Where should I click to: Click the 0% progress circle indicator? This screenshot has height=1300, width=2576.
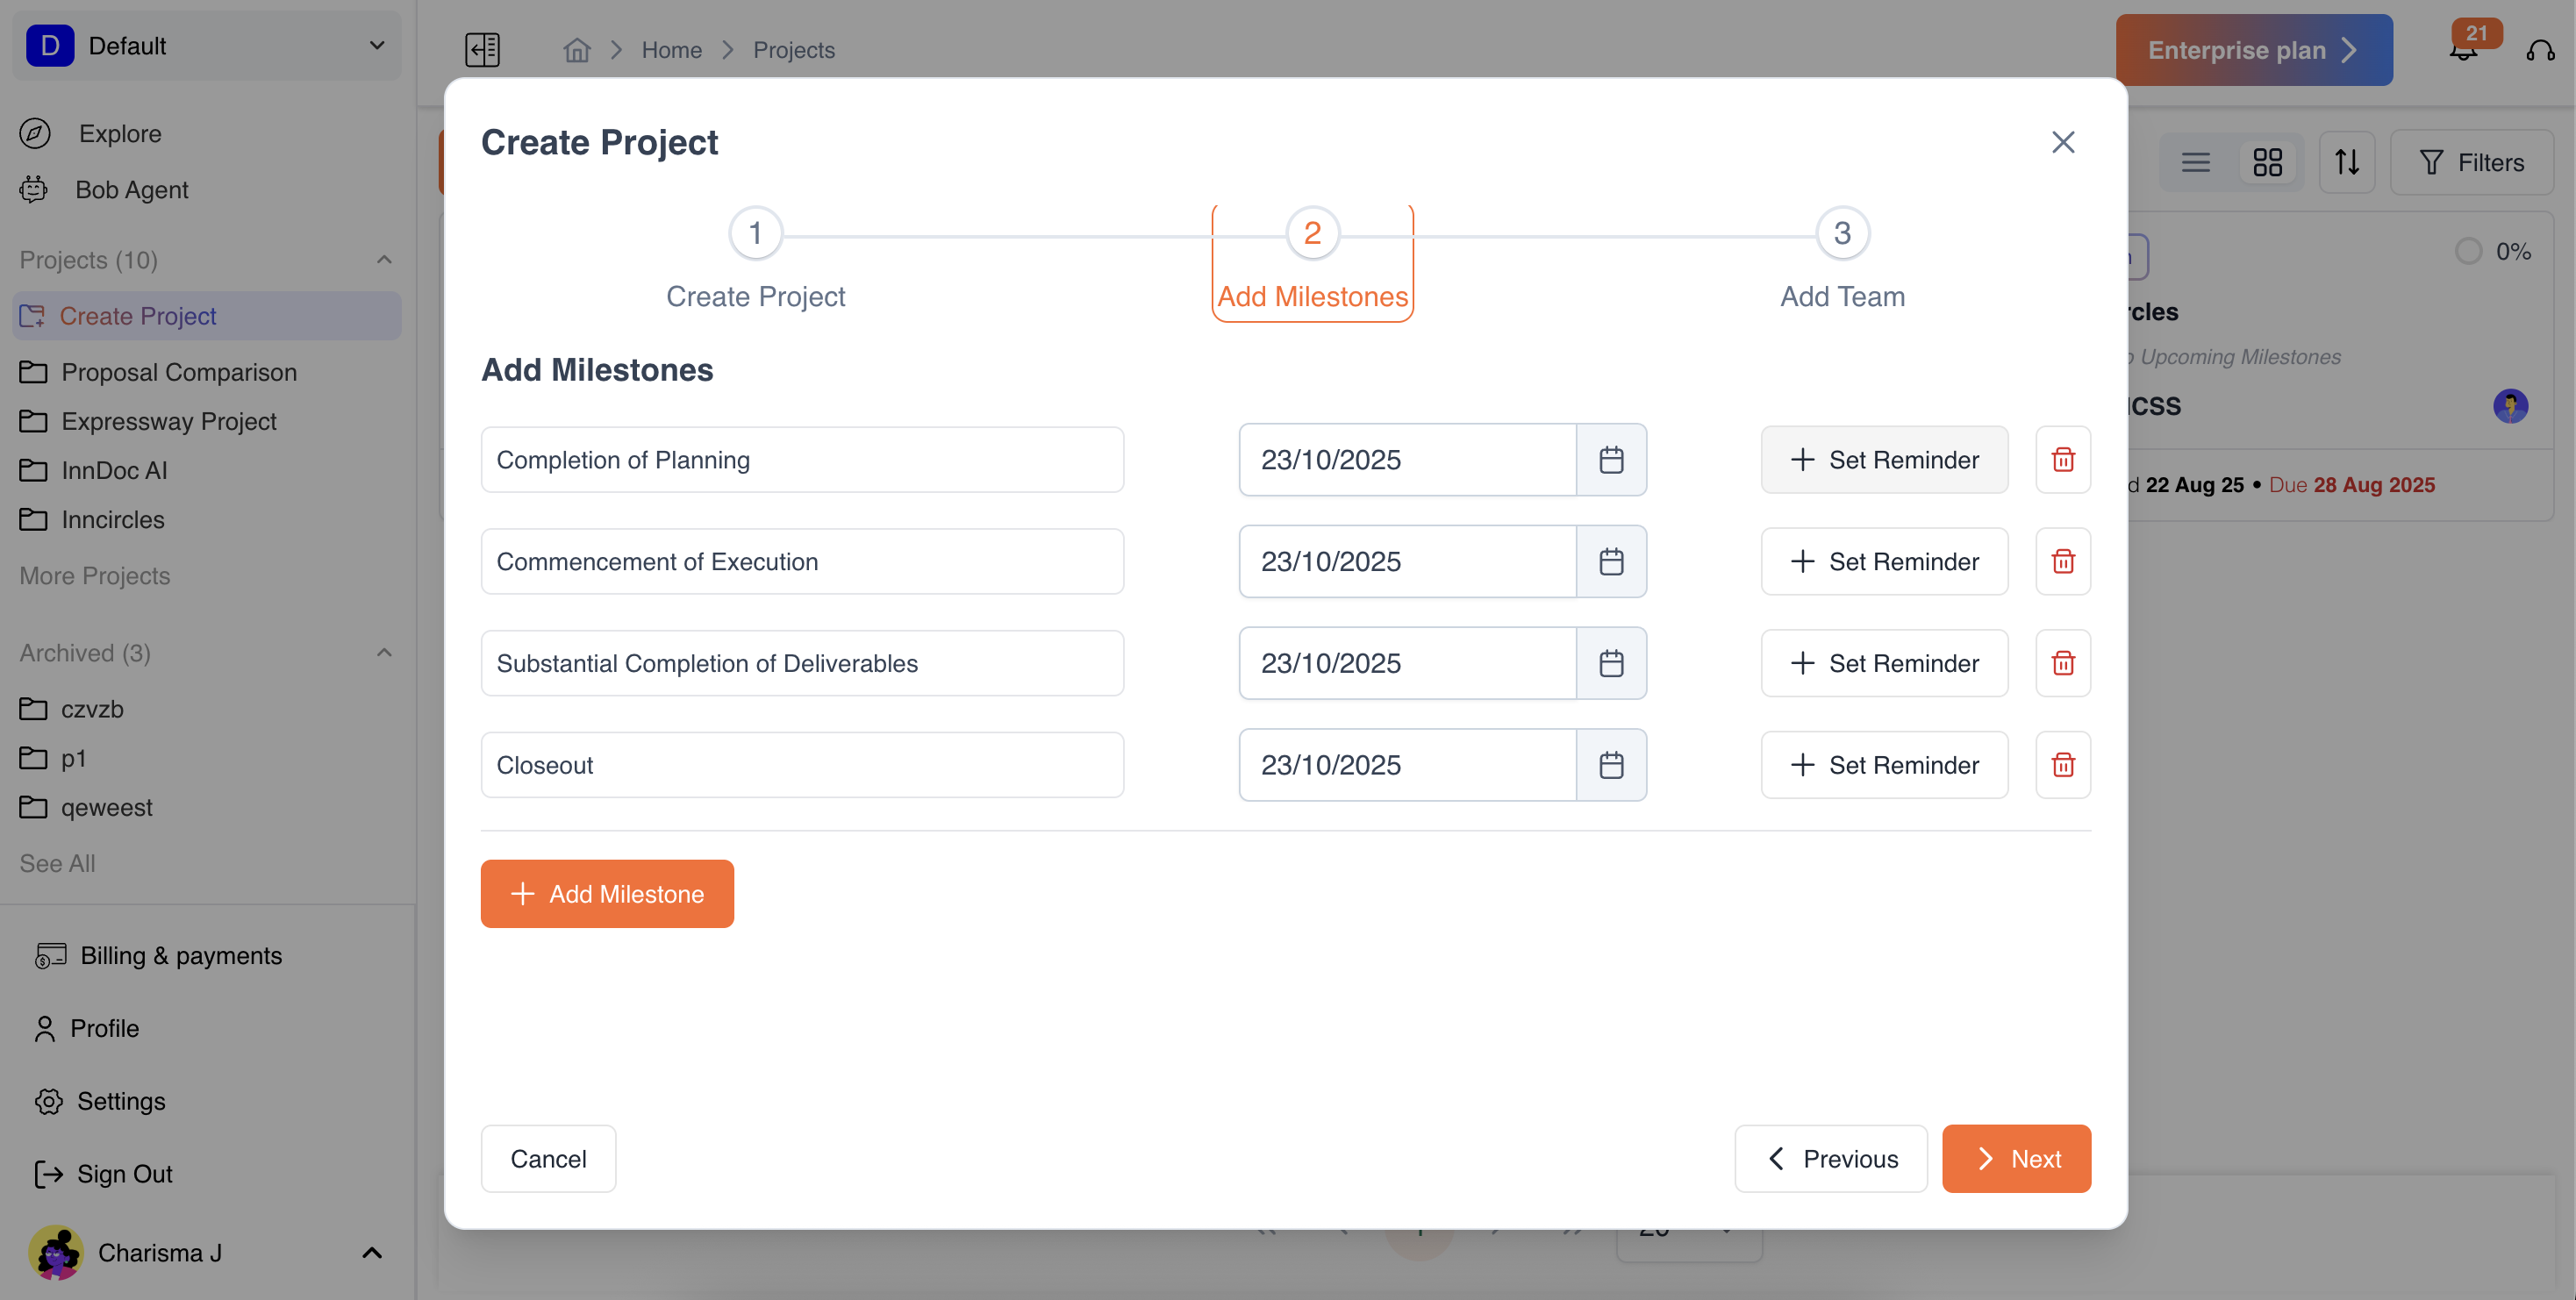(x=2467, y=251)
